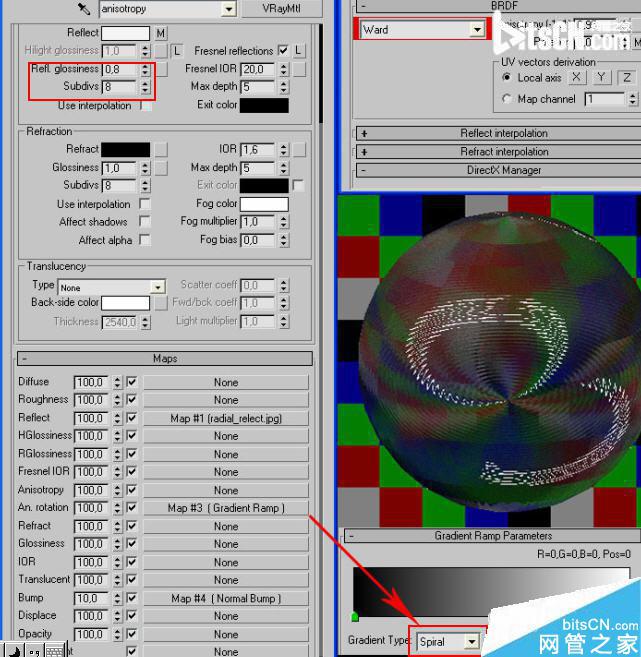Screen dimensions: 641x657
Task: Select the Map channel radio button
Action: (507, 99)
